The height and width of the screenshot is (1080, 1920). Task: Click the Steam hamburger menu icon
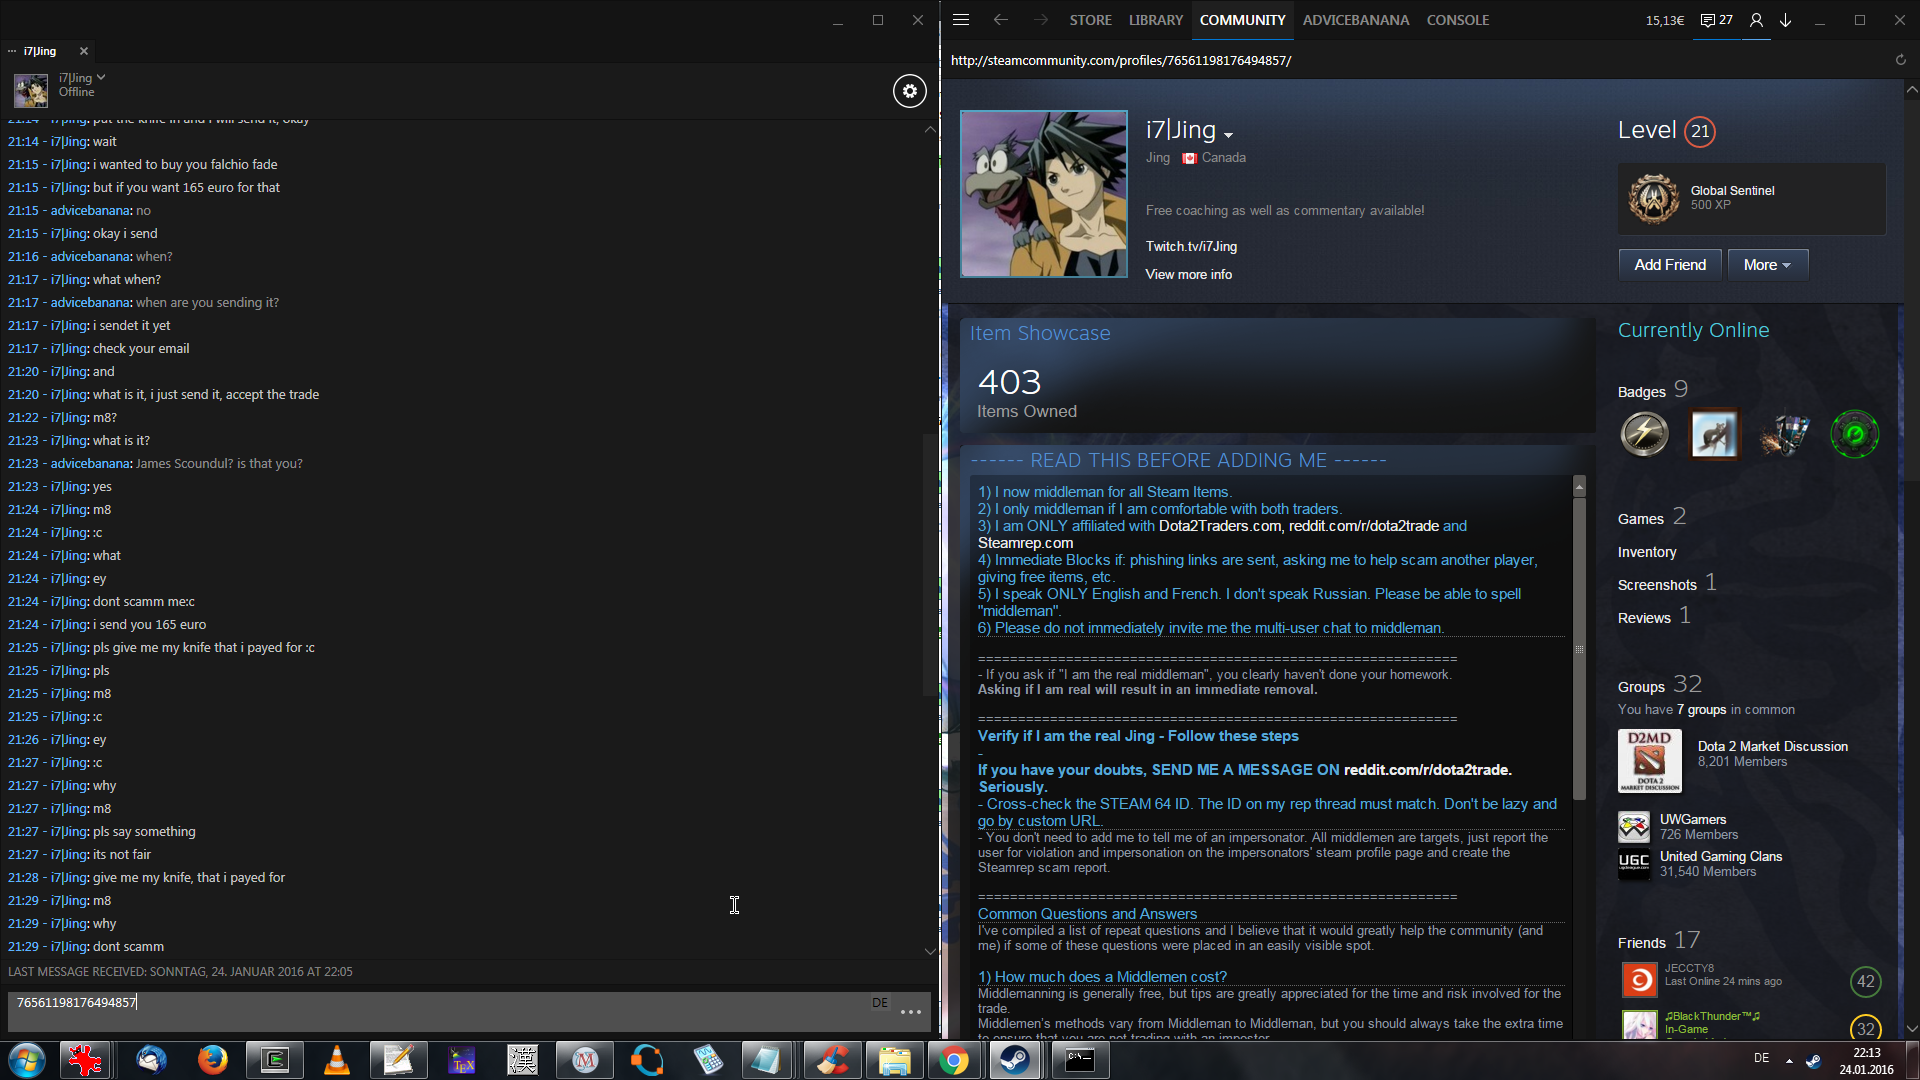pyautogui.click(x=961, y=20)
